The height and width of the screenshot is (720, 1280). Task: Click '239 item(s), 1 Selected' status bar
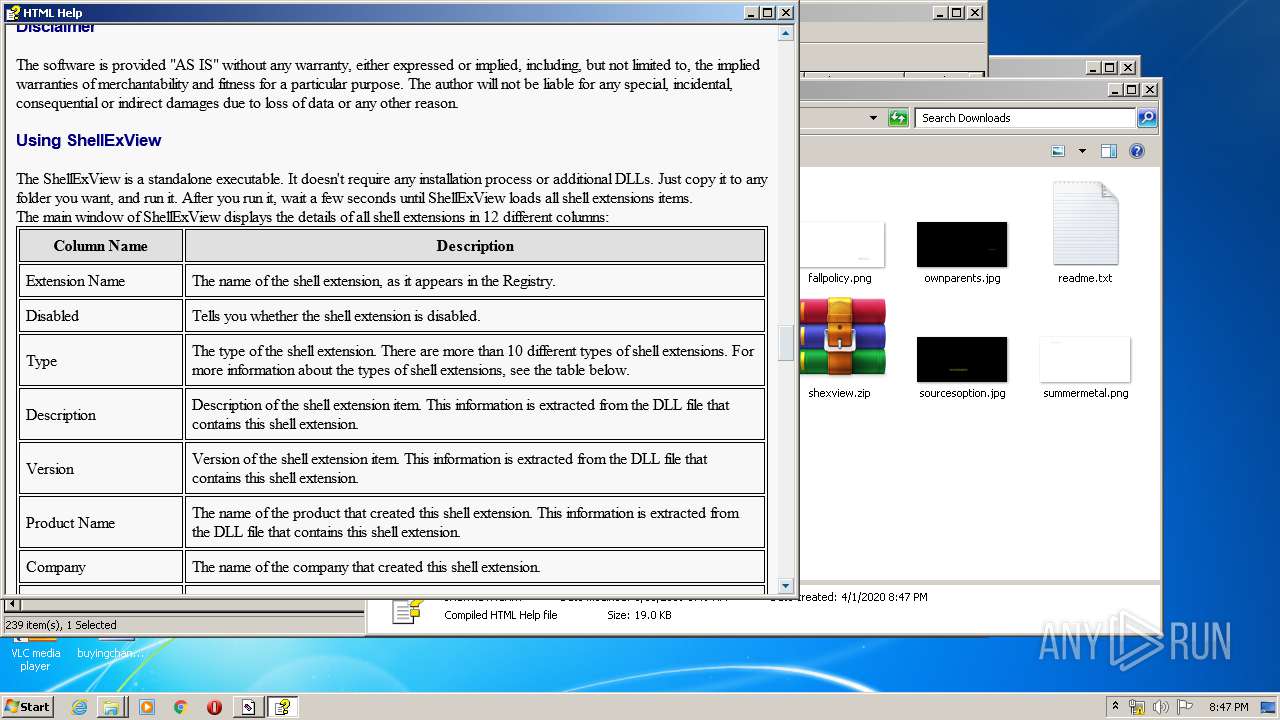tap(61, 625)
